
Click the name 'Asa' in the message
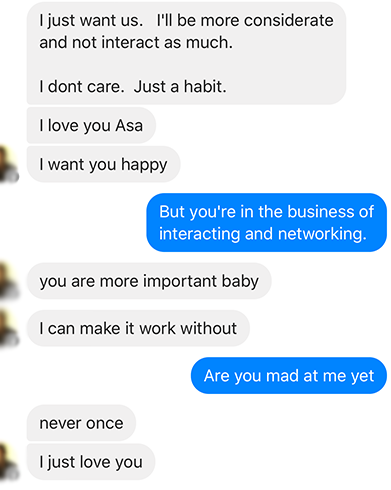point(129,126)
